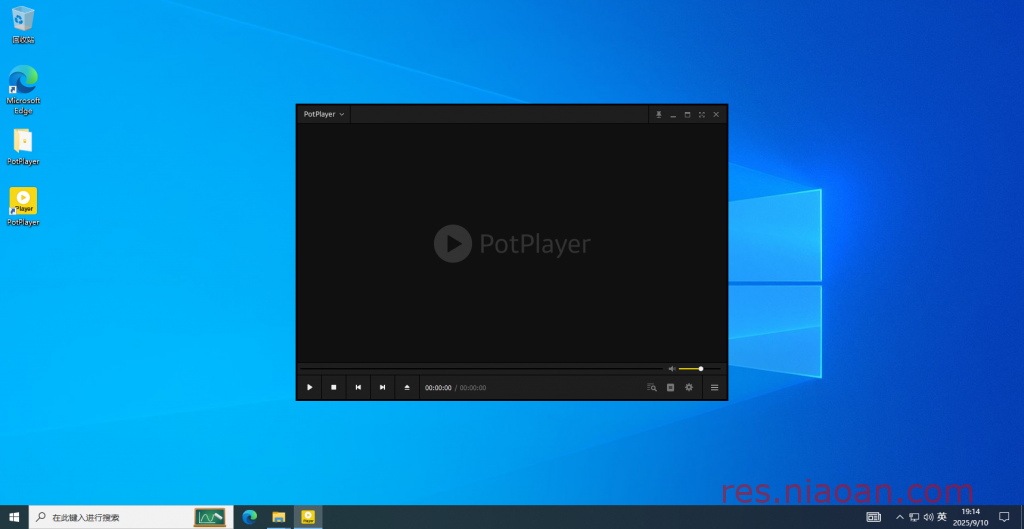Click the elapsed time 00:00:00 display
The width and height of the screenshot is (1024, 529).
coord(438,388)
